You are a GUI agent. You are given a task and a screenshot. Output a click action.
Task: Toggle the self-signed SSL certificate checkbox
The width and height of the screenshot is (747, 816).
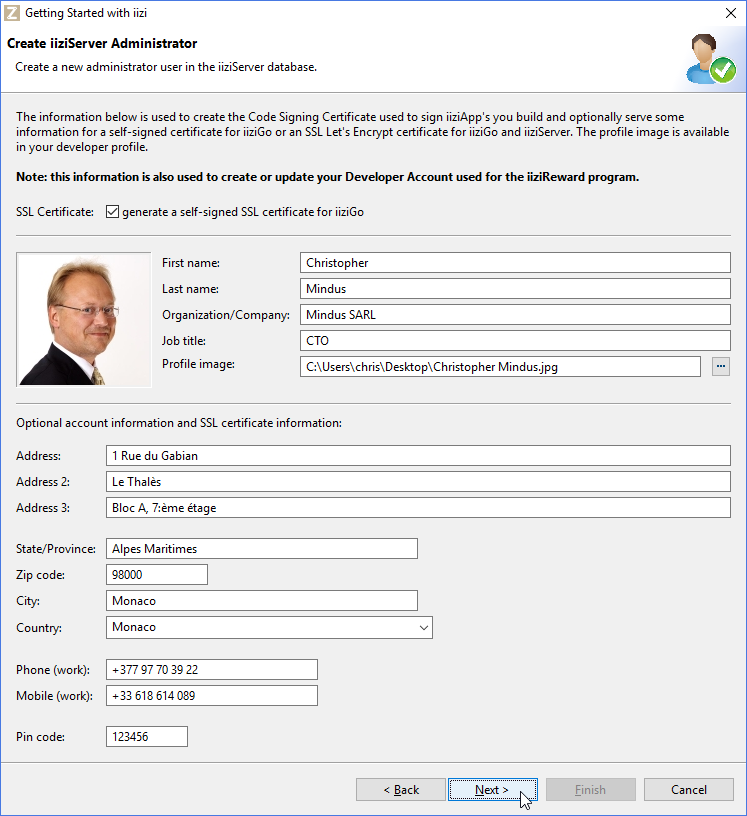[112, 212]
